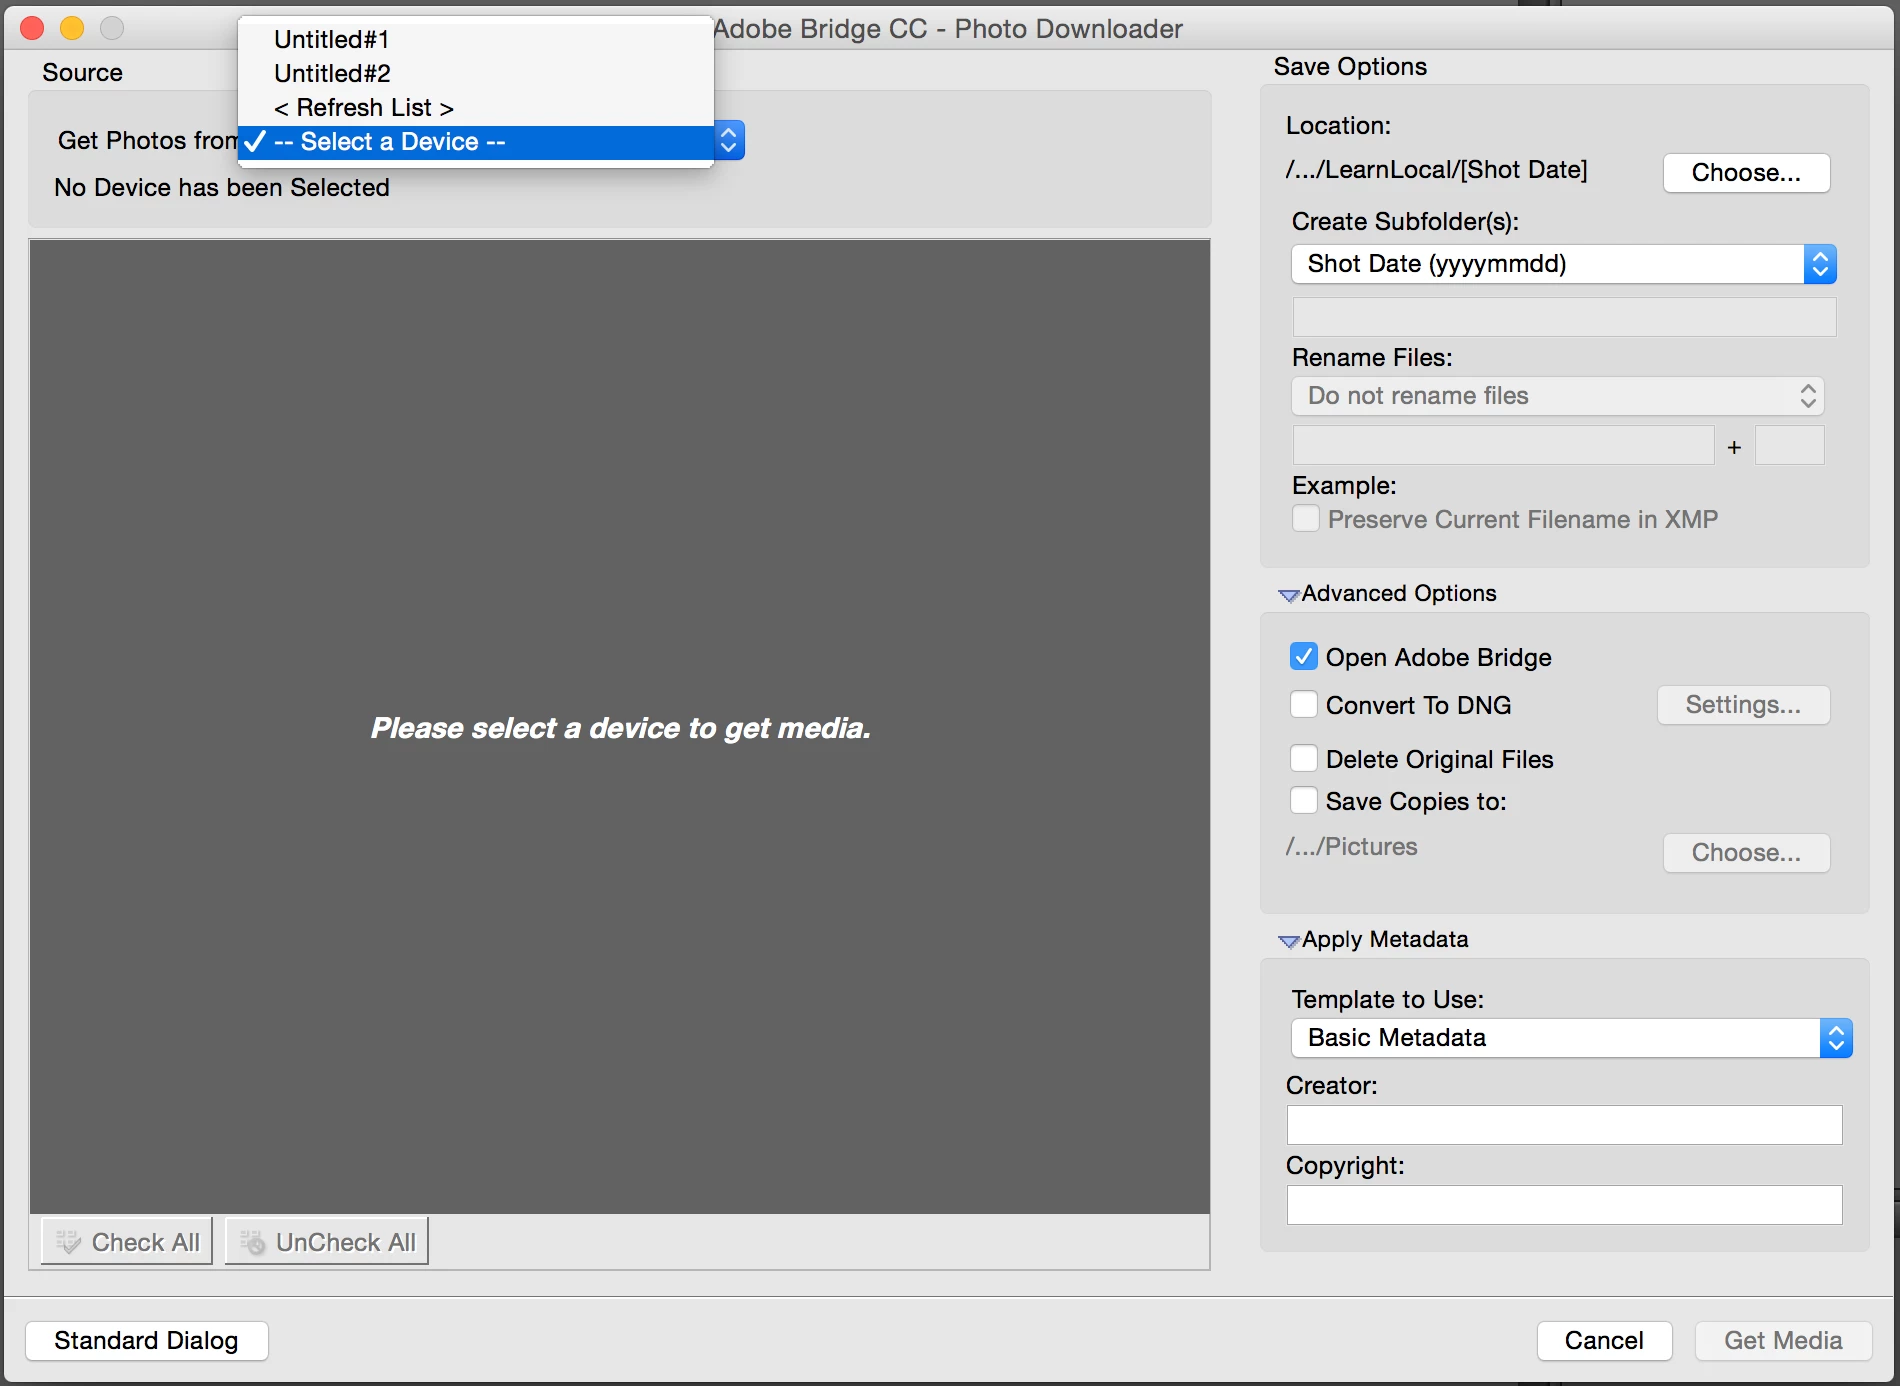The image size is (1900, 1386).
Task: Enable Delete Original Files checkbox
Action: coord(1304,759)
